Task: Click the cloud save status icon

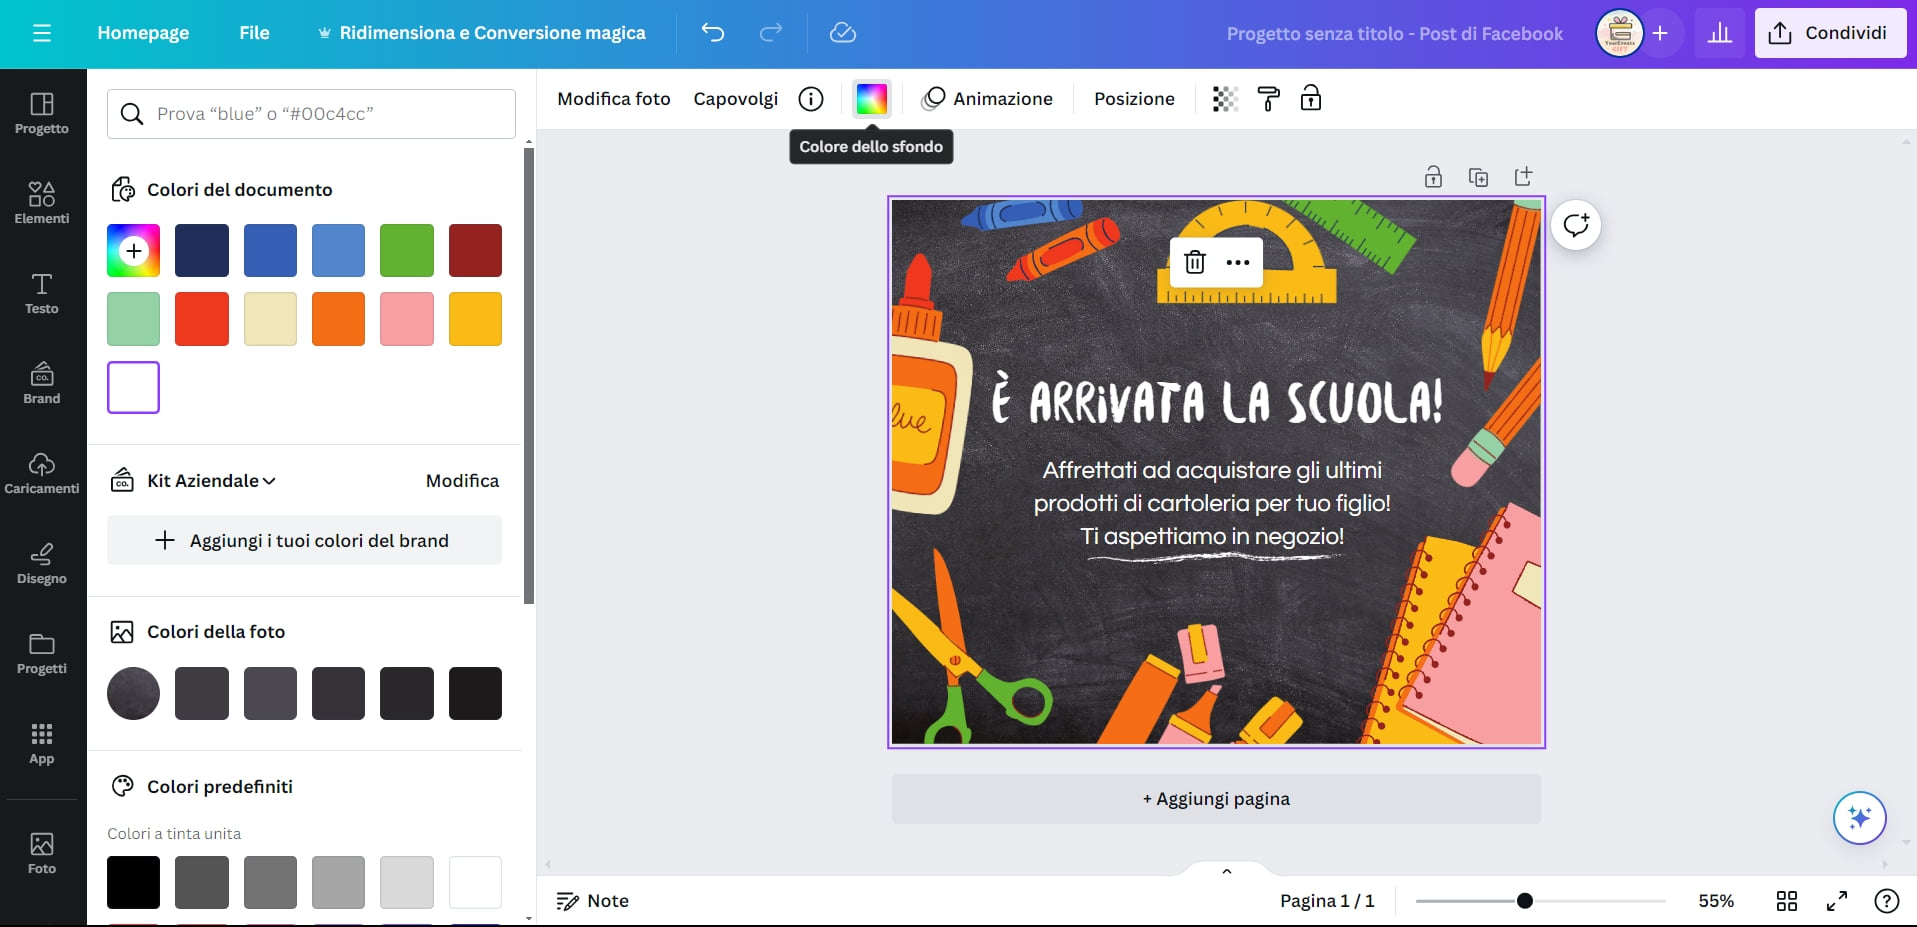Action: pos(843,33)
